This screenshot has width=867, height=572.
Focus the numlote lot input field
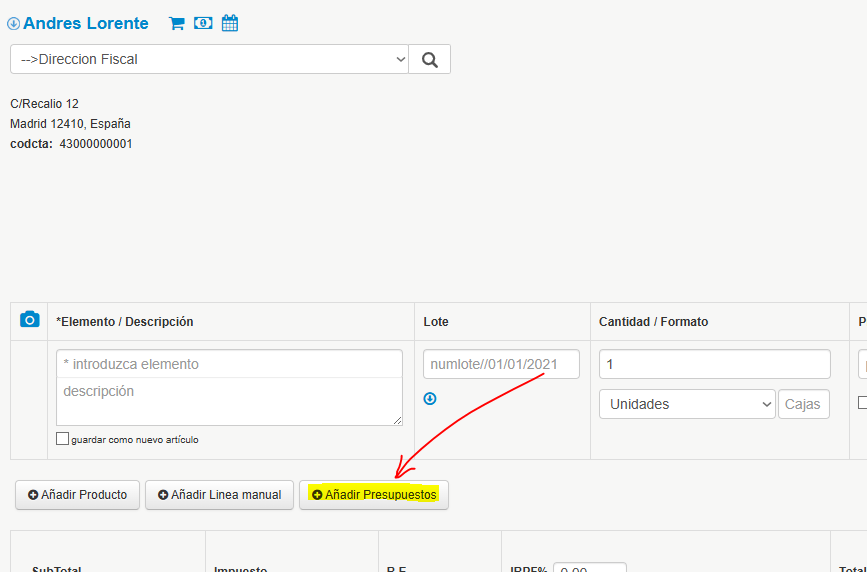[502, 364]
